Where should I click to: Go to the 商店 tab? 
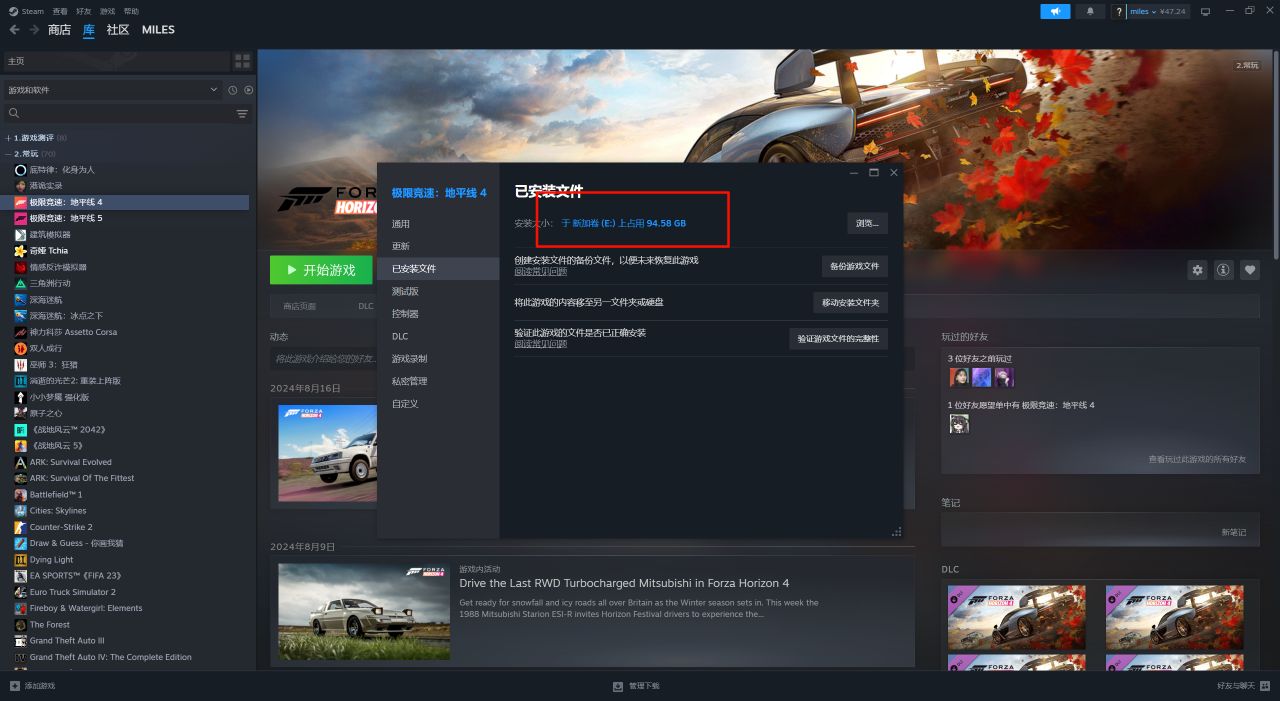(x=59, y=30)
